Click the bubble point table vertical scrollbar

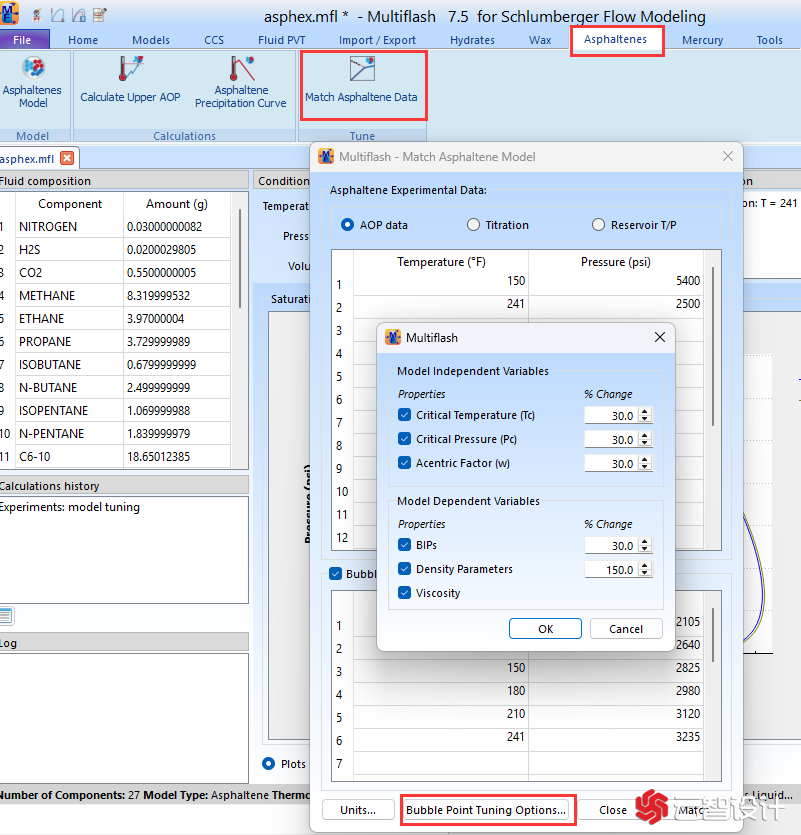click(x=713, y=635)
